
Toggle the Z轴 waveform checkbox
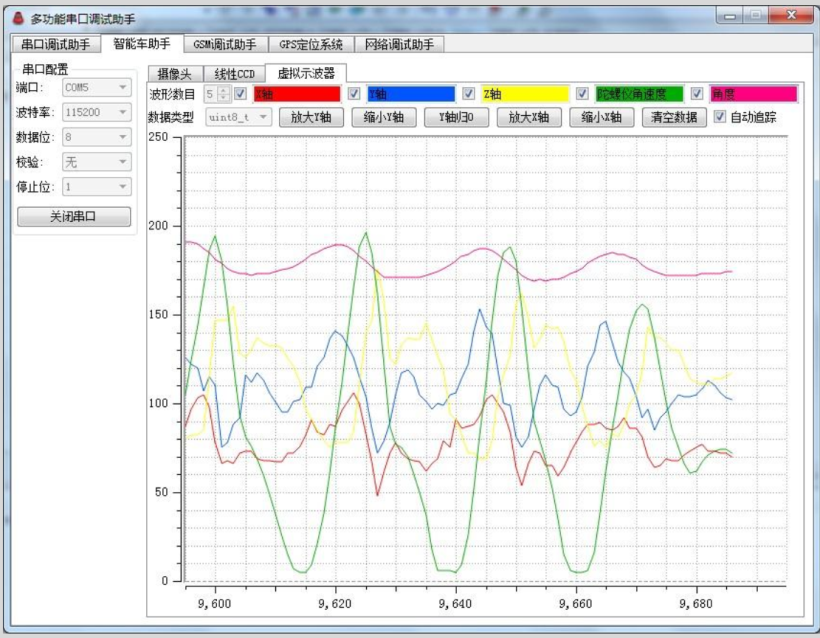[x=469, y=94]
